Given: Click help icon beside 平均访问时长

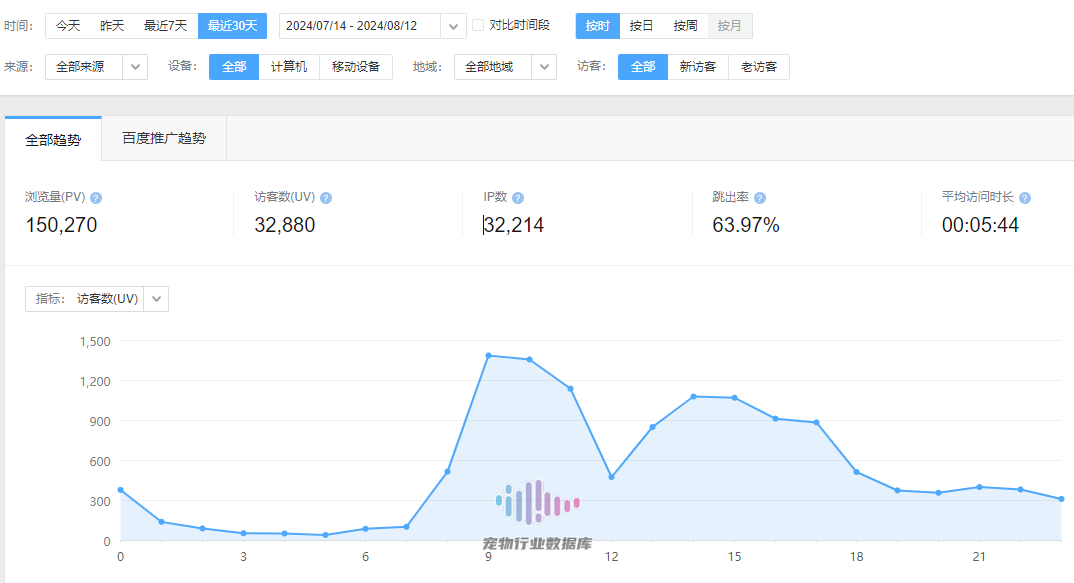Looking at the screenshot, I should click(x=1025, y=198).
